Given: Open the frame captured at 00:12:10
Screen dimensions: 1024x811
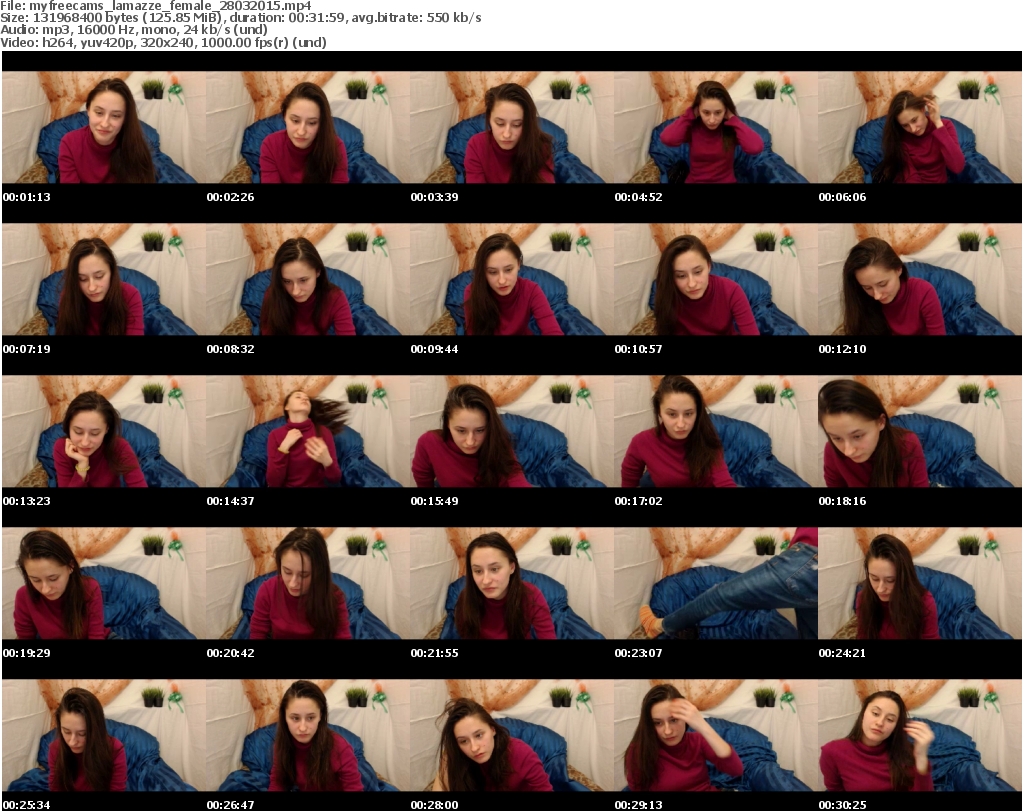Looking at the screenshot, I should (x=920, y=279).
